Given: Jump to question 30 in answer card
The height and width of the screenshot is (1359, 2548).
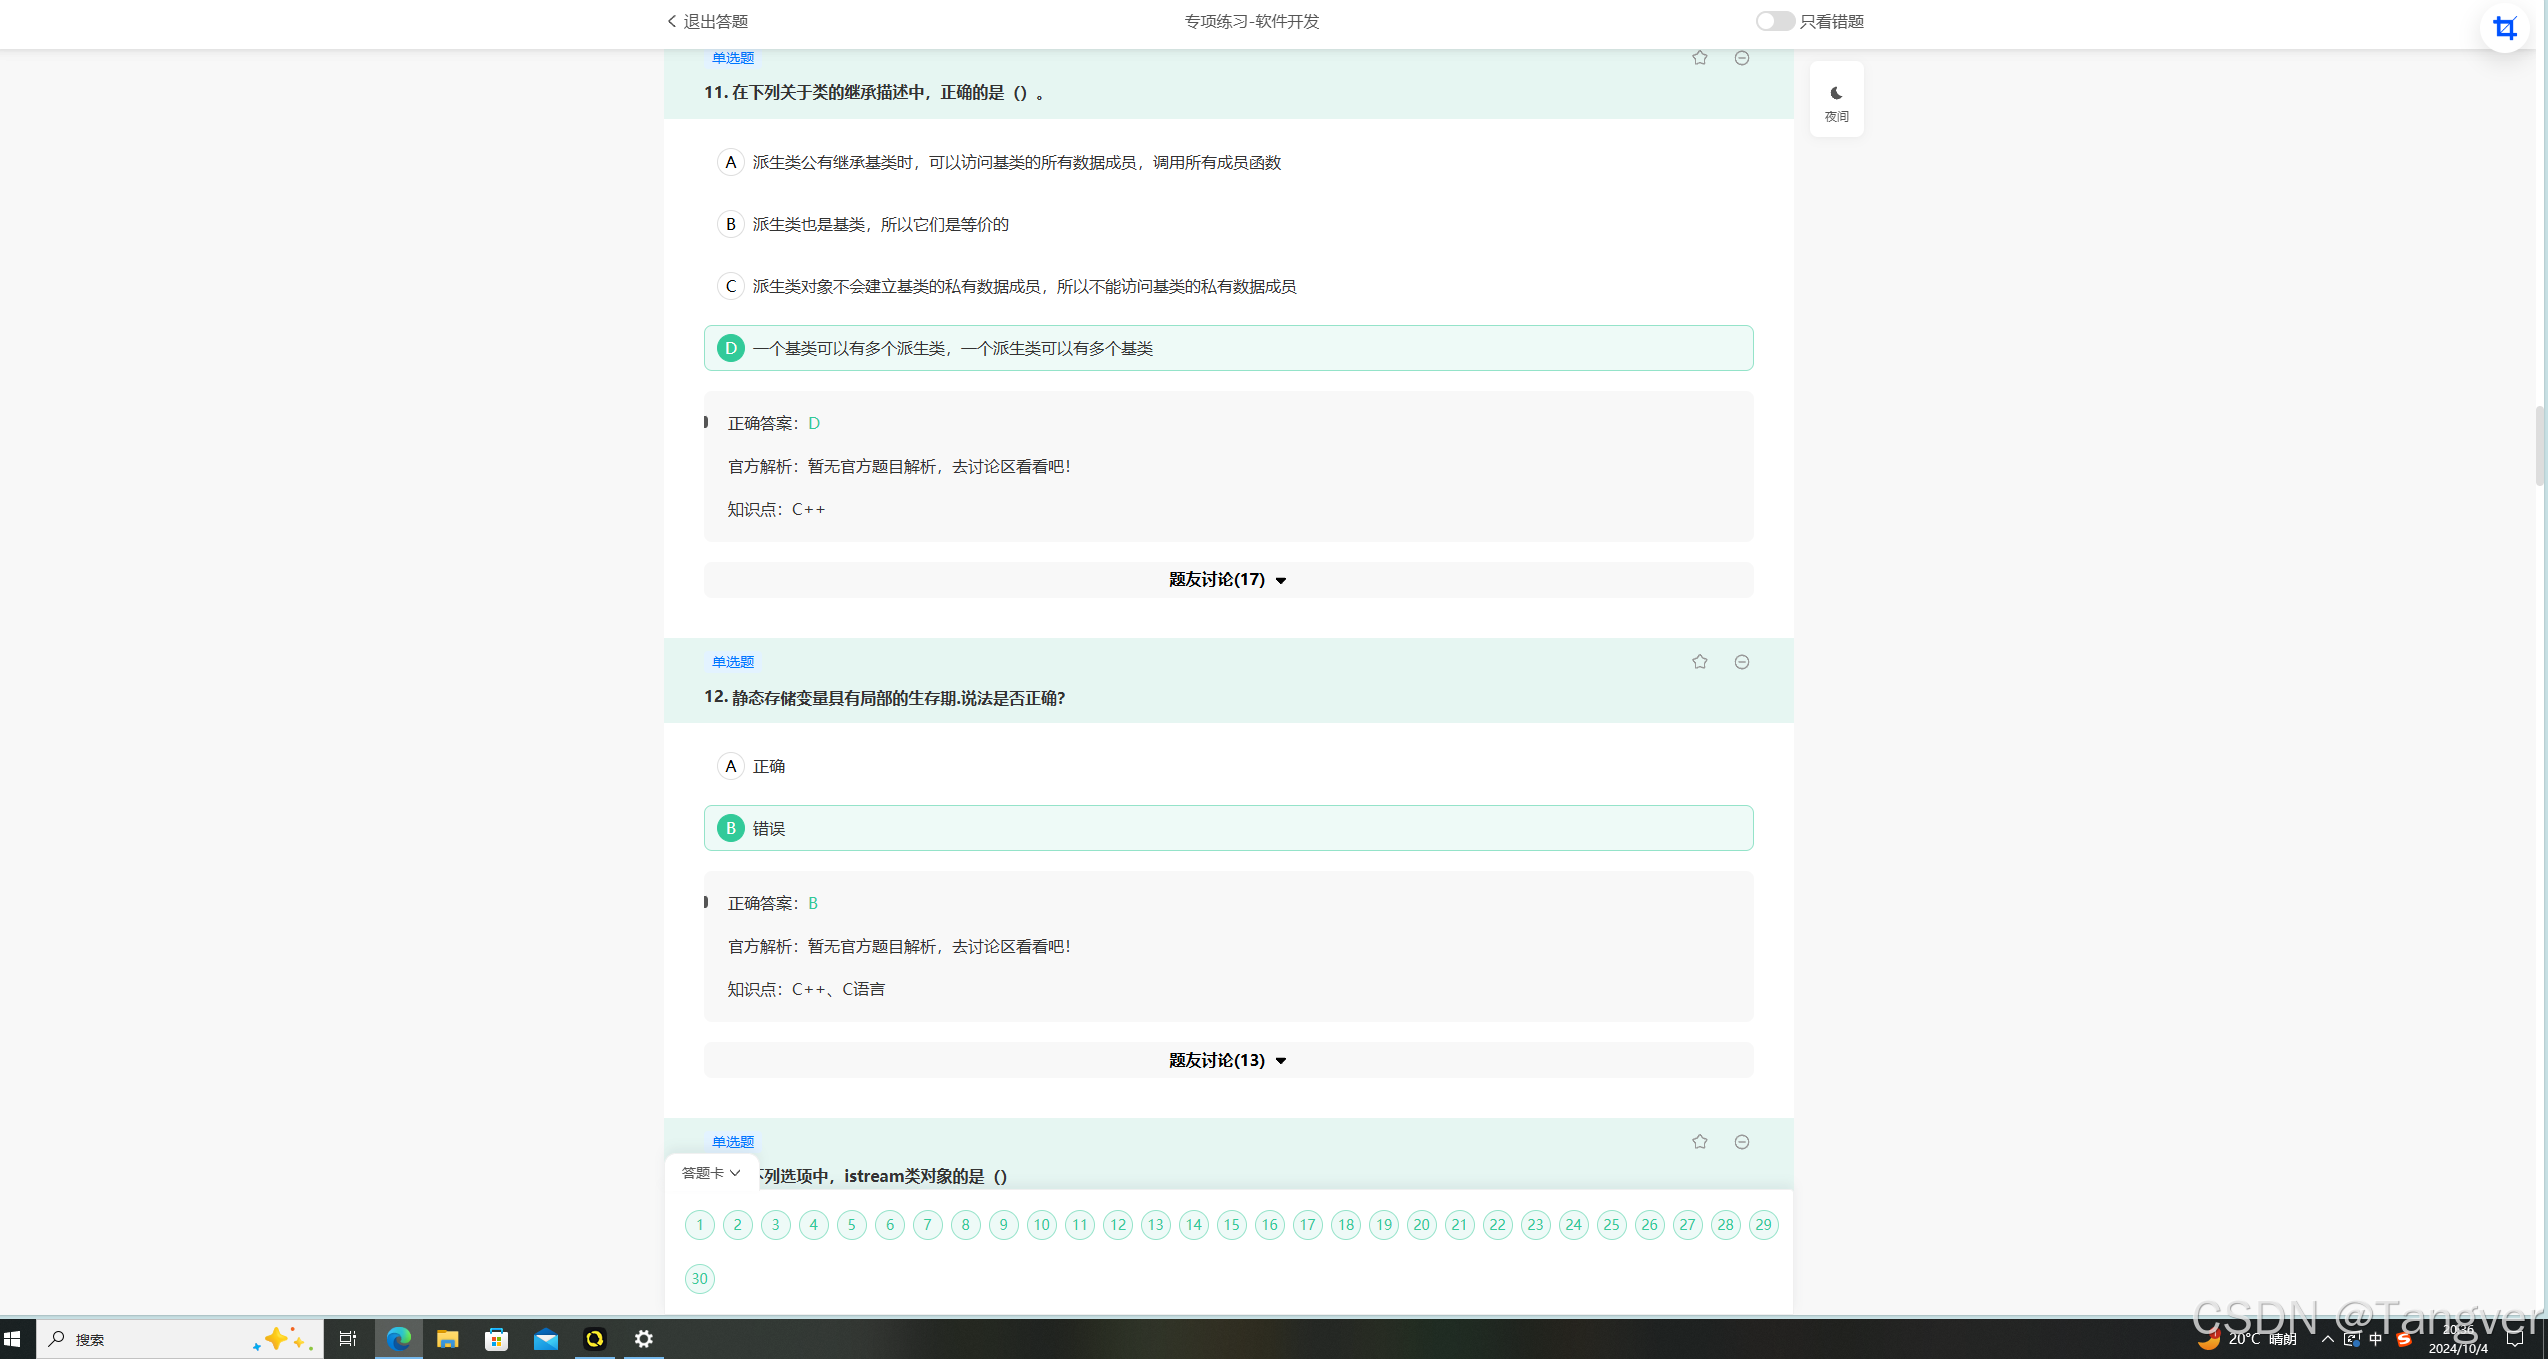Looking at the screenshot, I should pos(700,1279).
